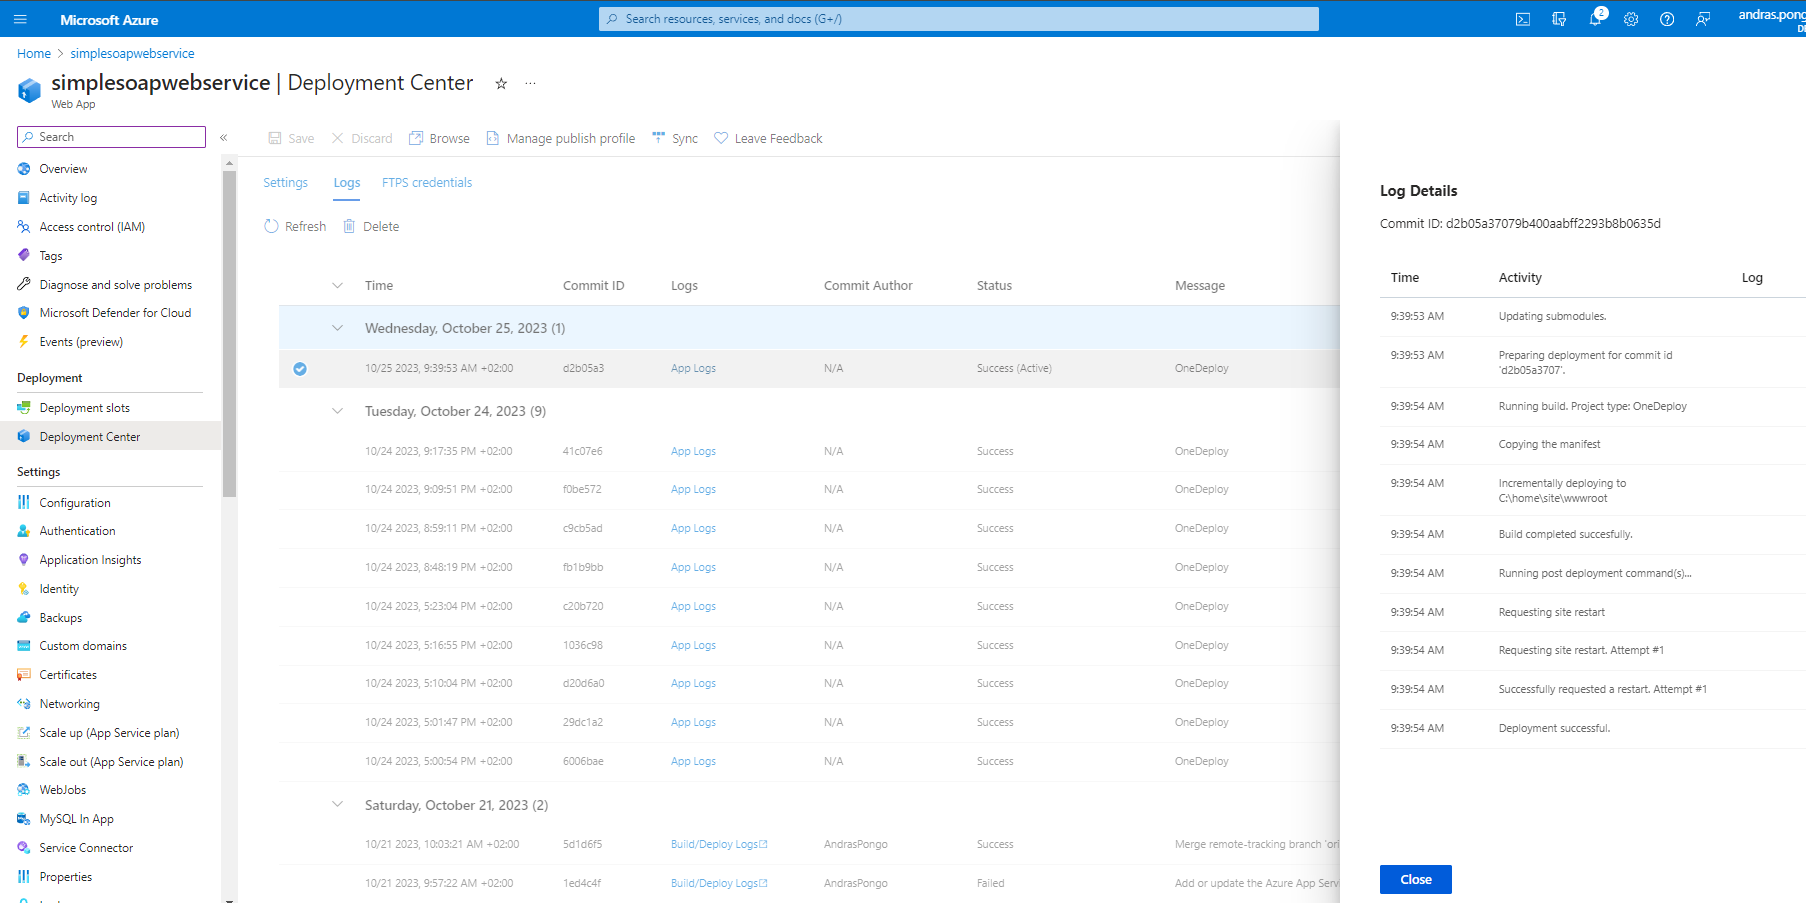Viewport: 1806px width, 903px height.
Task: Collapse the Saturday, October 21, 2023 group
Action: point(337,805)
